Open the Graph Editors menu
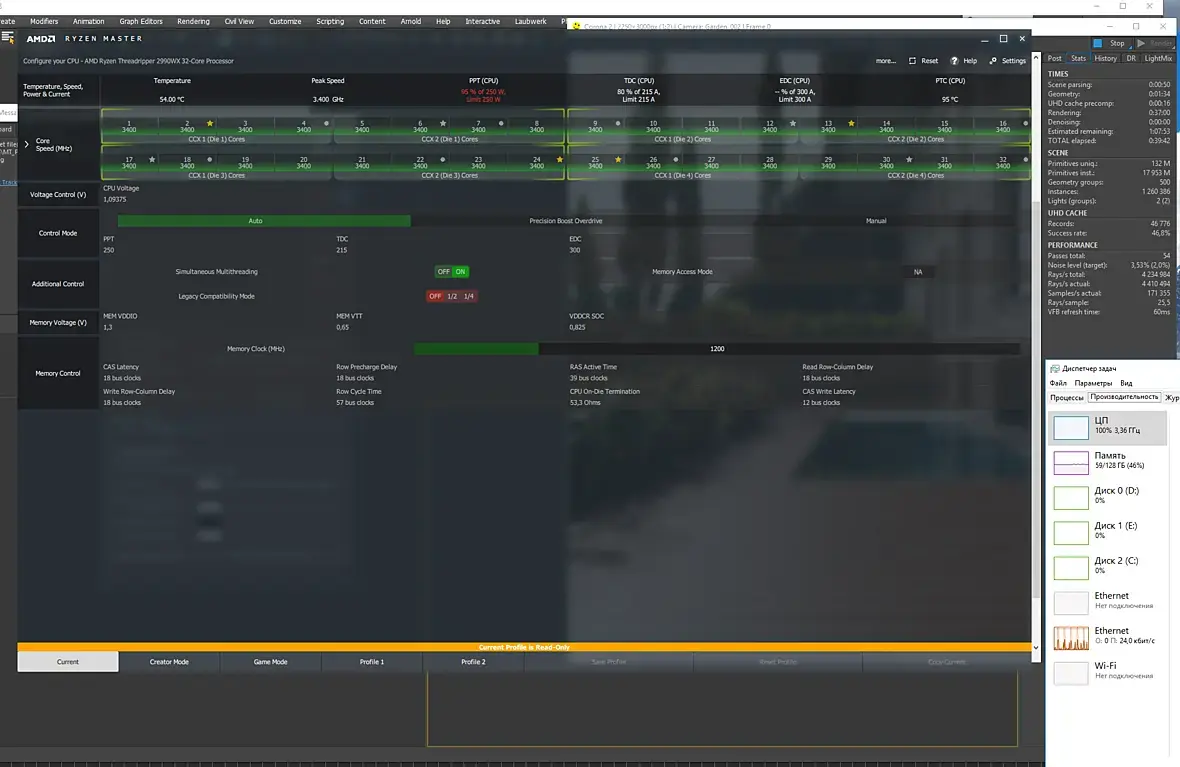Viewport: 1180px width, 767px height. [x=141, y=21]
